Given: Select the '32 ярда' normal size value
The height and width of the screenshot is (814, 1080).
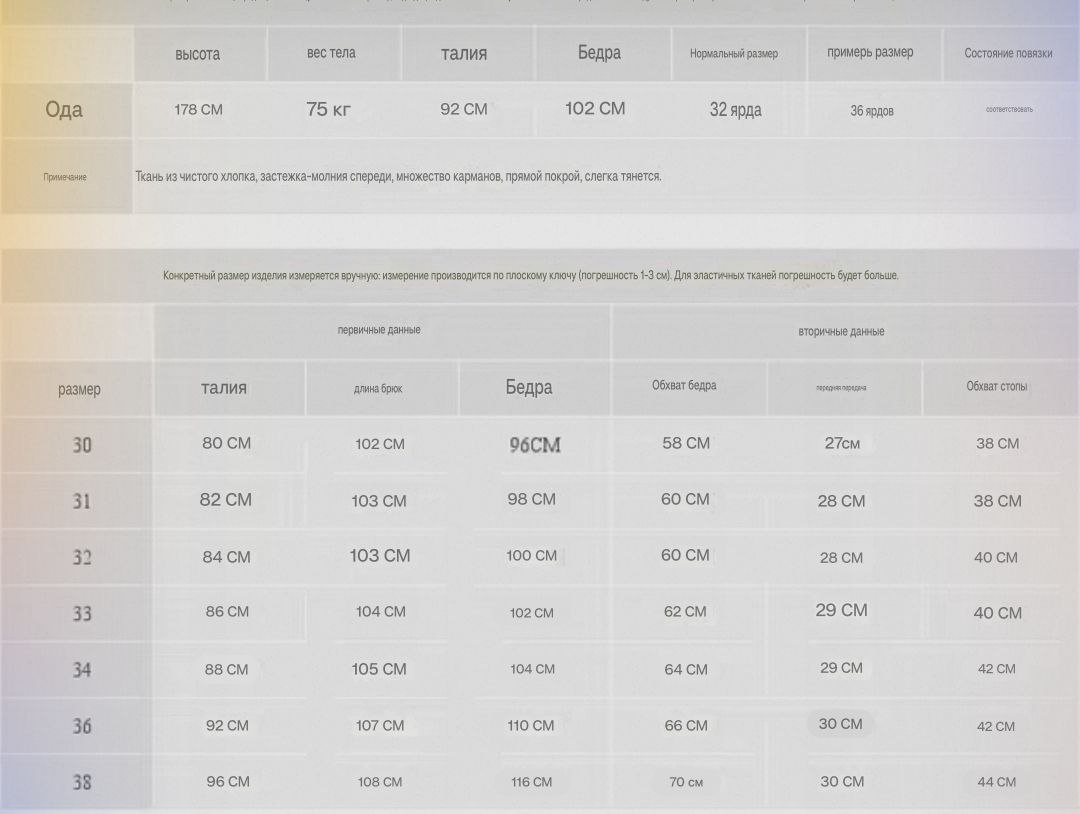Looking at the screenshot, I should coord(735,110).
